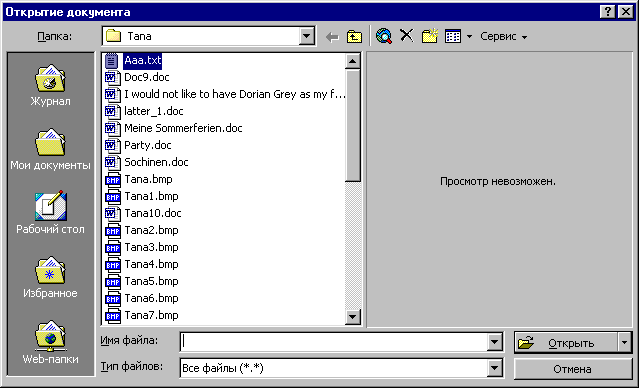This screenshot has height=388, width=639.
Task: Click the file list scroll up arrow
Action: pos(352,62)
